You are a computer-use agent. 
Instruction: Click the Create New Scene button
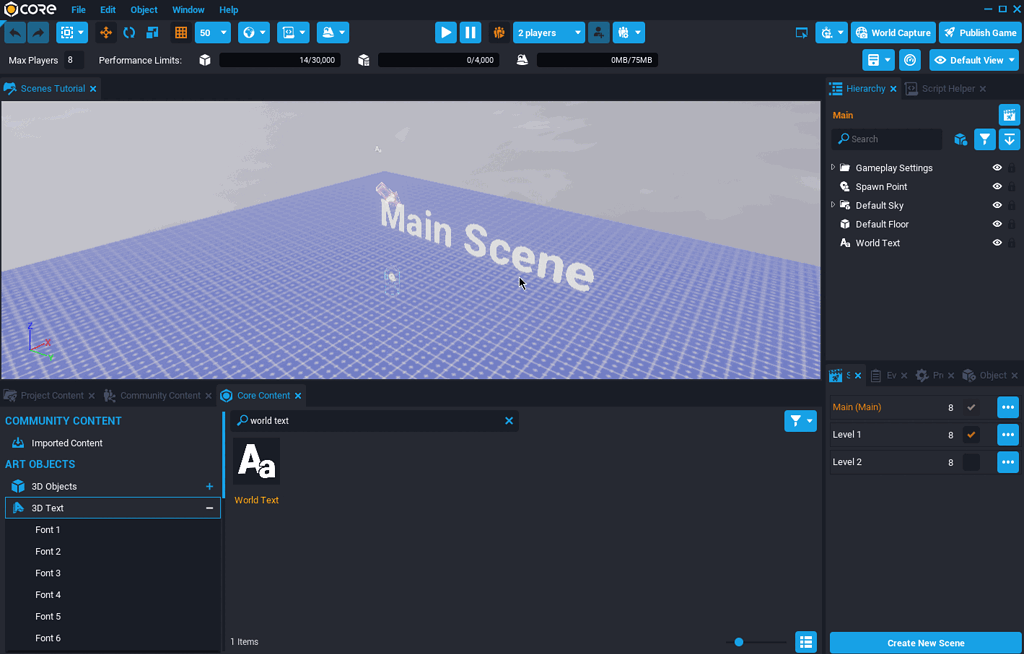coord(925,642)
